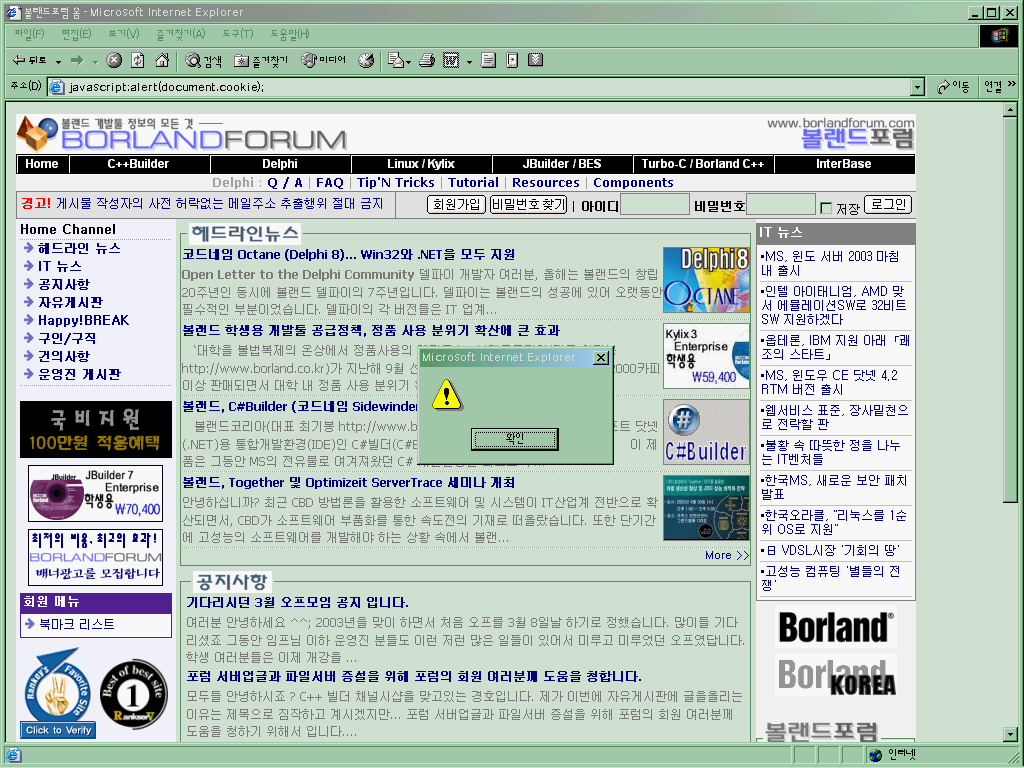This screenshot has height=768, width=1024.
Task: Open the 보기(V) menu
Action: tap(123, 34)
